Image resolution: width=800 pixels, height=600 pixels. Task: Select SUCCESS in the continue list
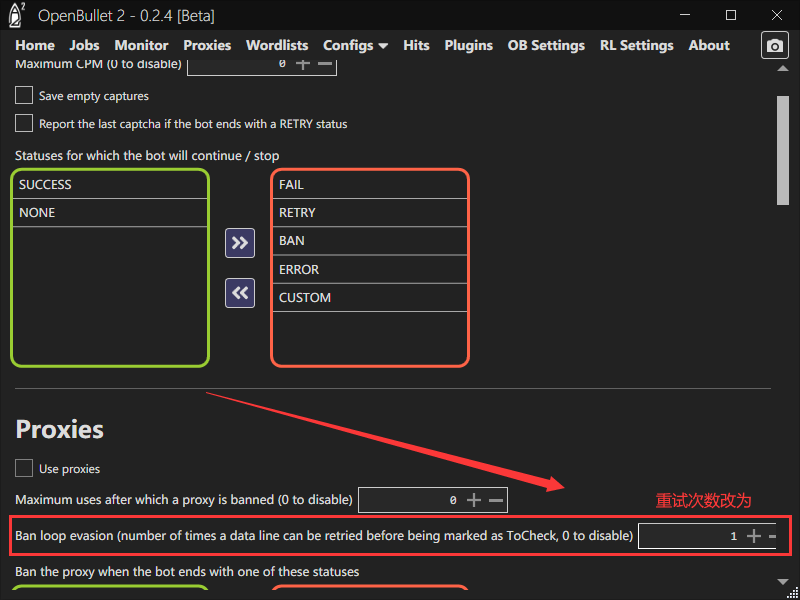point(110,185)
